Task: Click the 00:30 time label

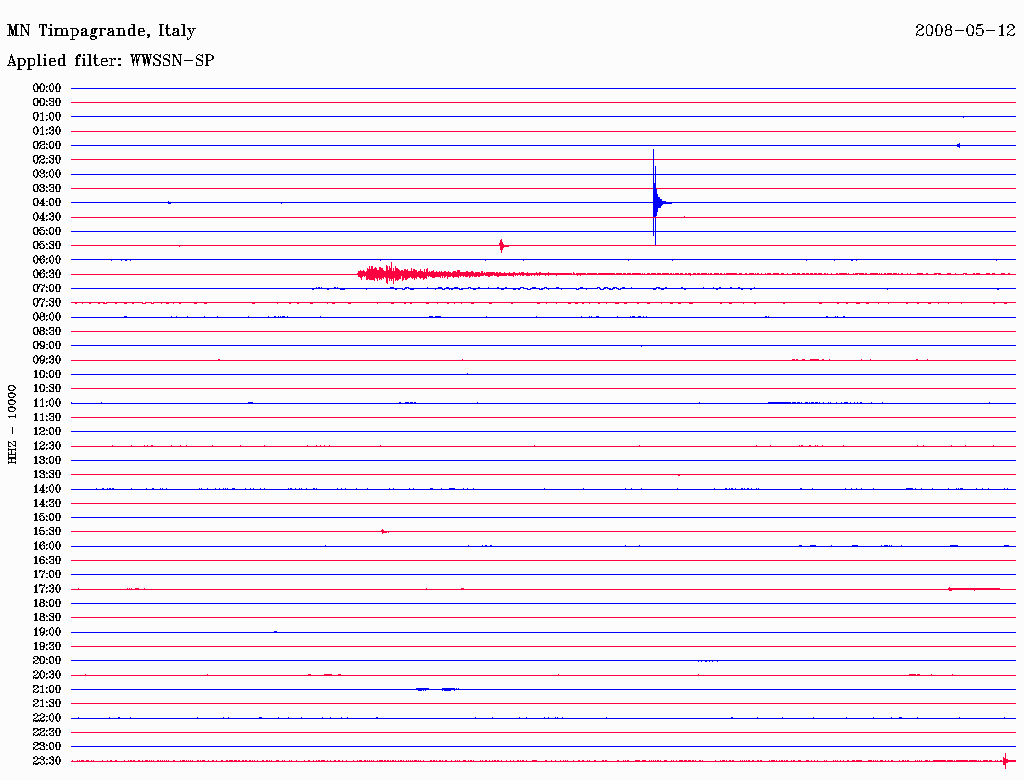Action: 47,102
